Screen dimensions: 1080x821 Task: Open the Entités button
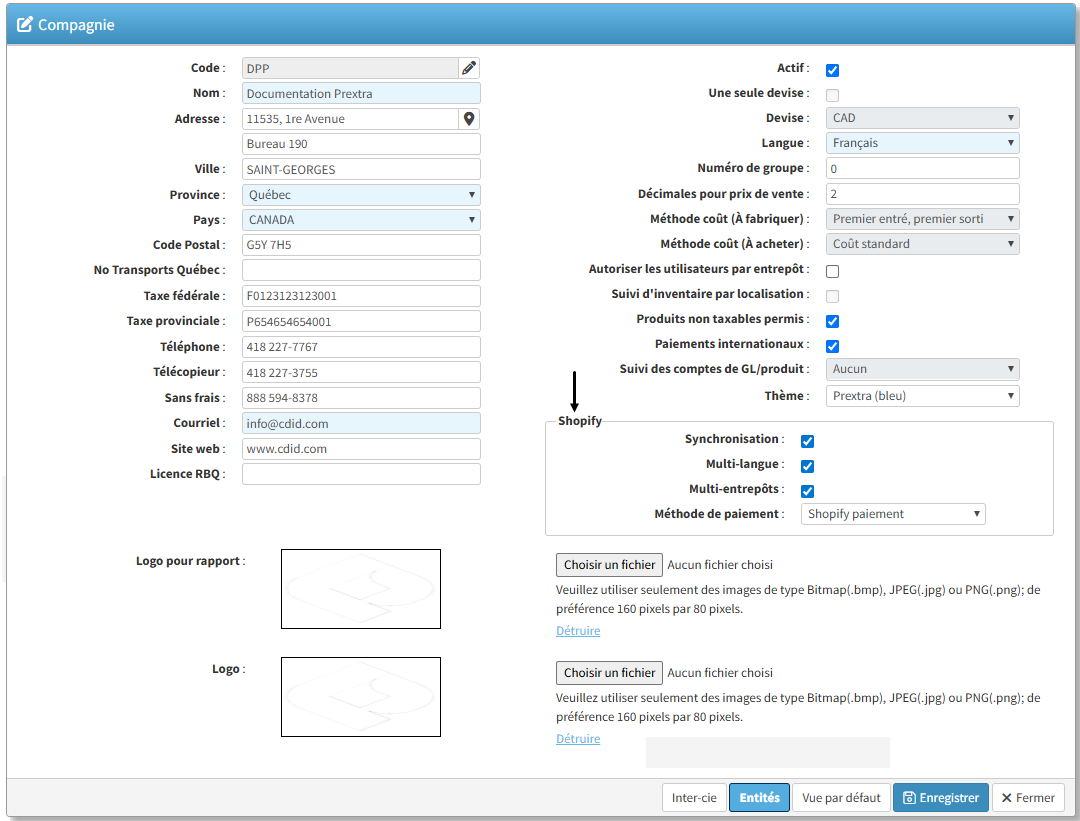click(759, 798)
